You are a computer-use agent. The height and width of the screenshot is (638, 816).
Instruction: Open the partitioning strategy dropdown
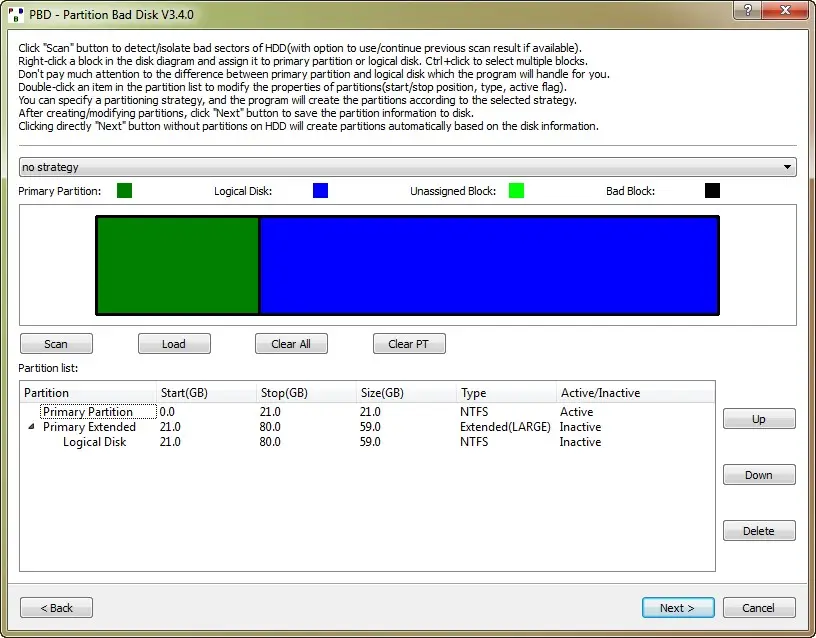tap(407, 167)
